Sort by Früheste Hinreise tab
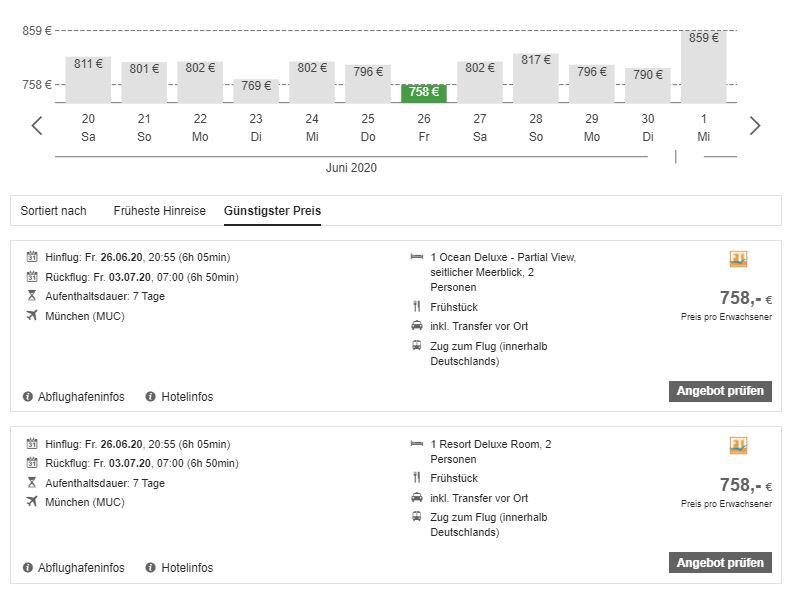793x593 pixels. [x=159, y=211]
